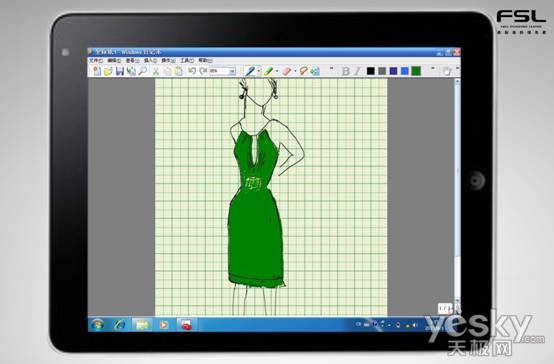Choose the black color swatch
This screenshot has width=554, height=364.
pyautogui.click(x=370, y=71)
